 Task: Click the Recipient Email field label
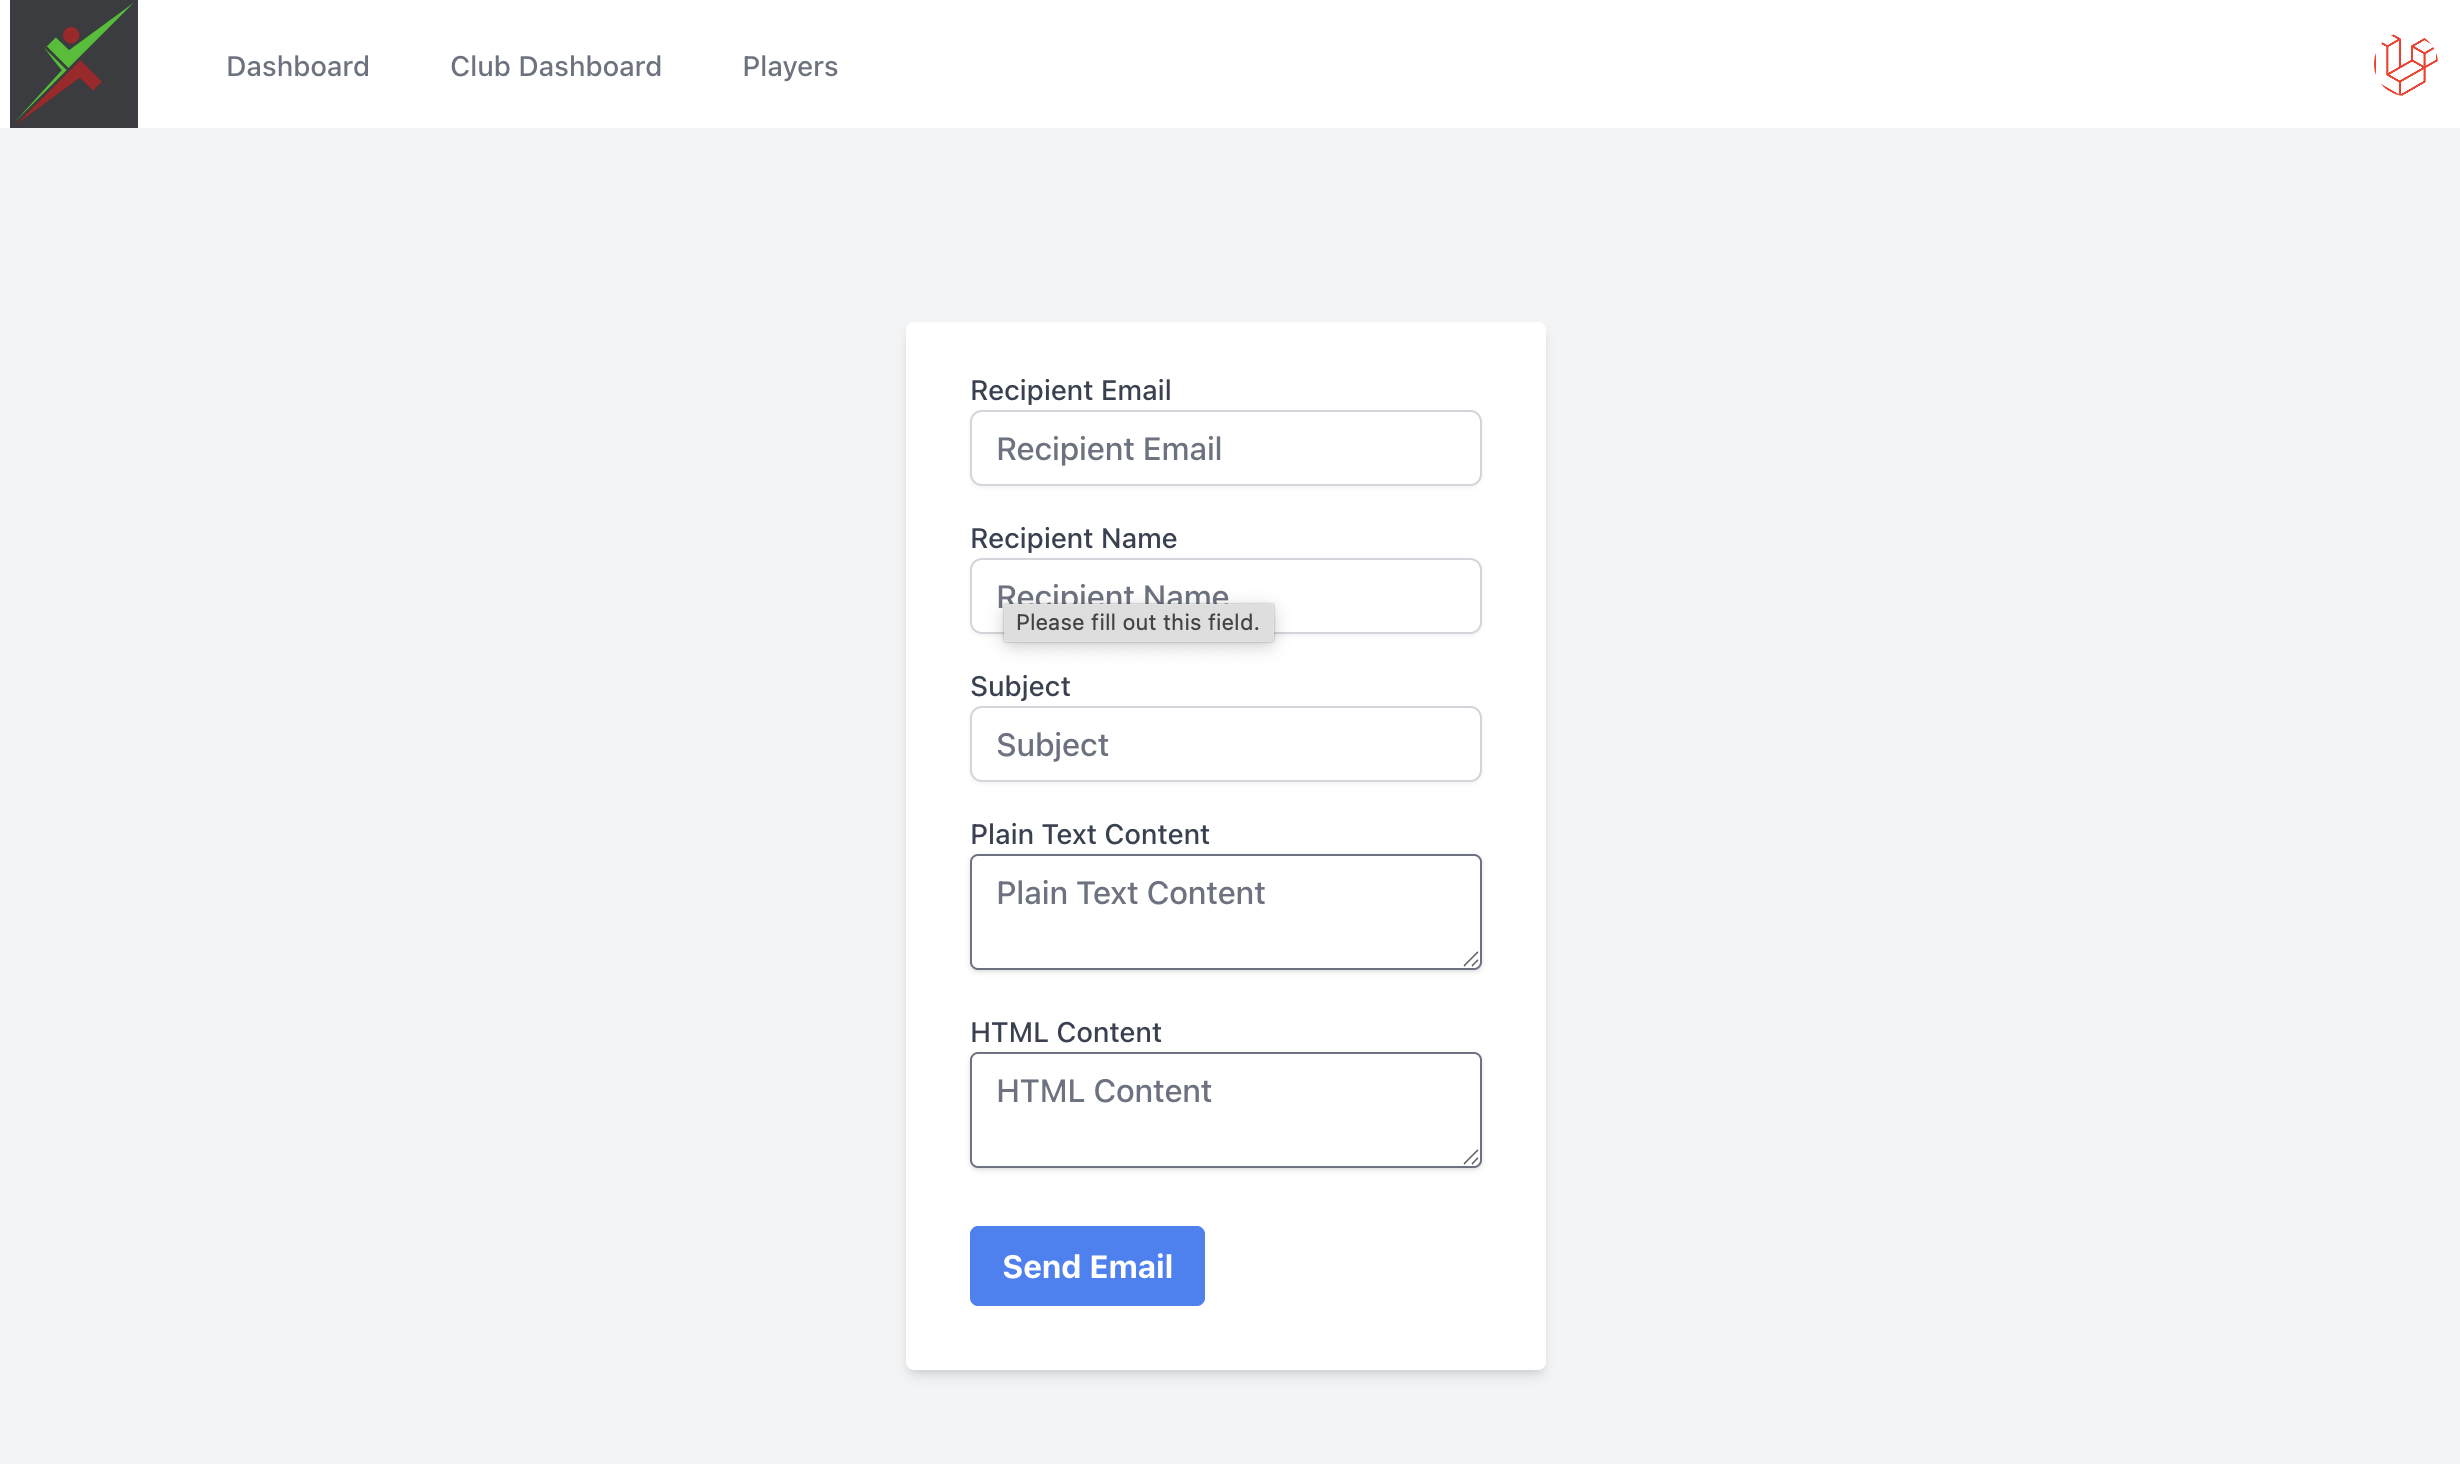point(1070,390)
